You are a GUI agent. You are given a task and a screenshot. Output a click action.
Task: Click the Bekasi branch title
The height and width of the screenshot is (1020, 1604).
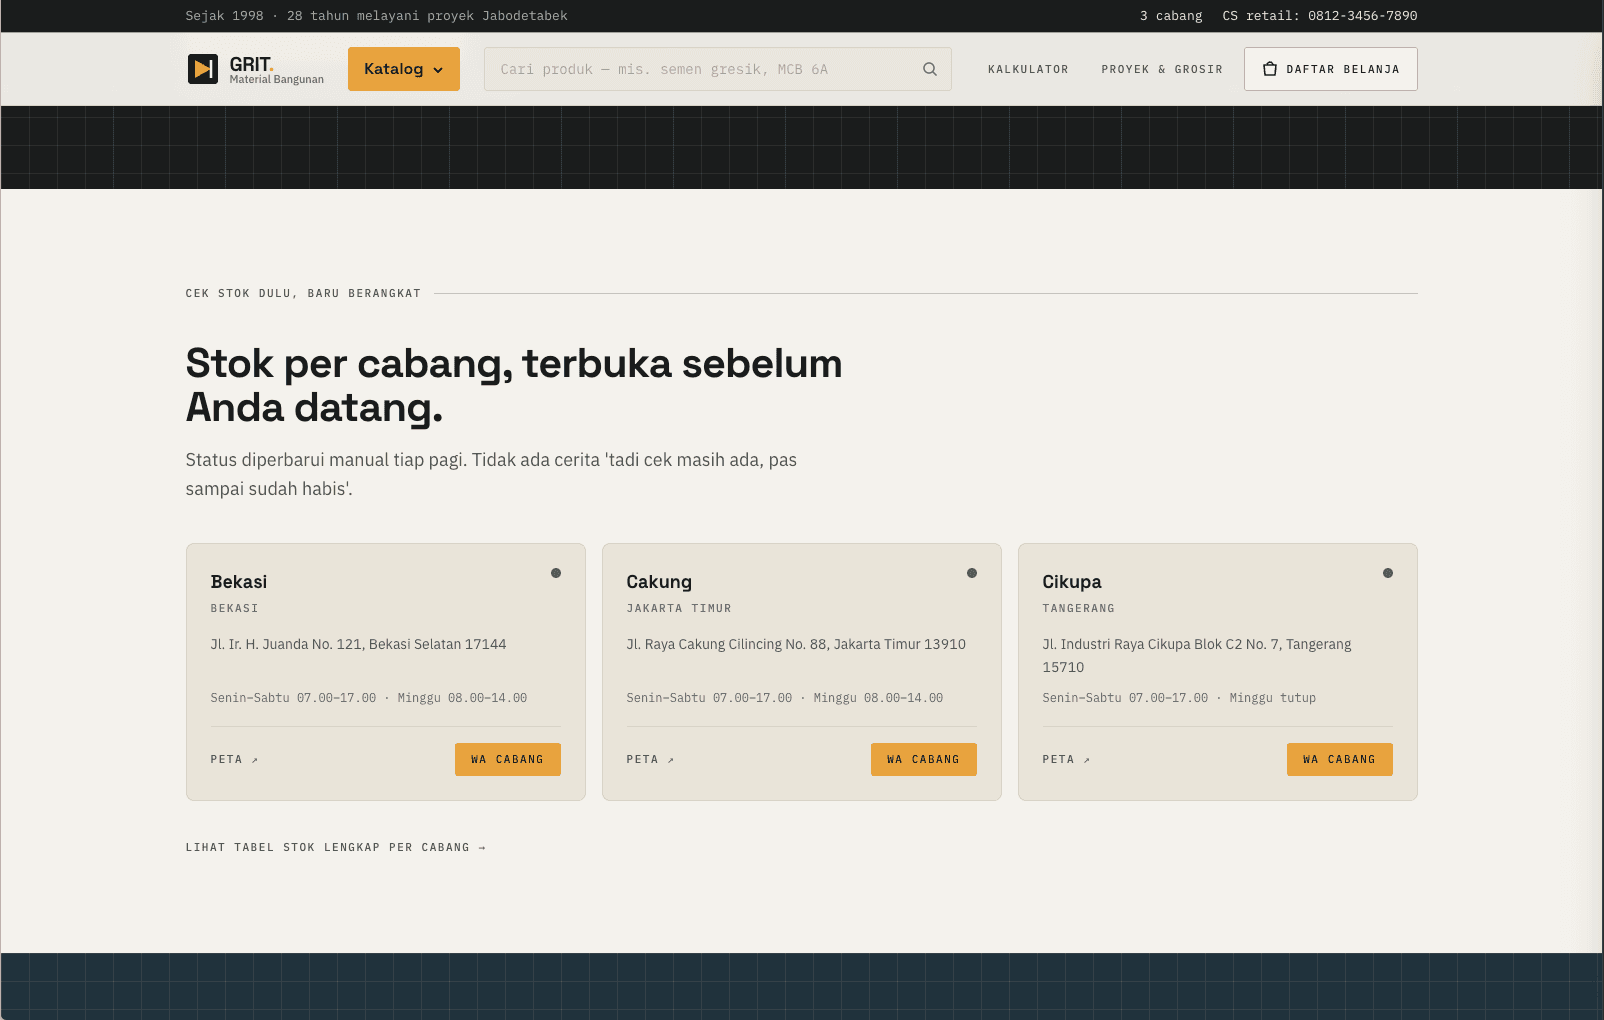click(239, 582)
